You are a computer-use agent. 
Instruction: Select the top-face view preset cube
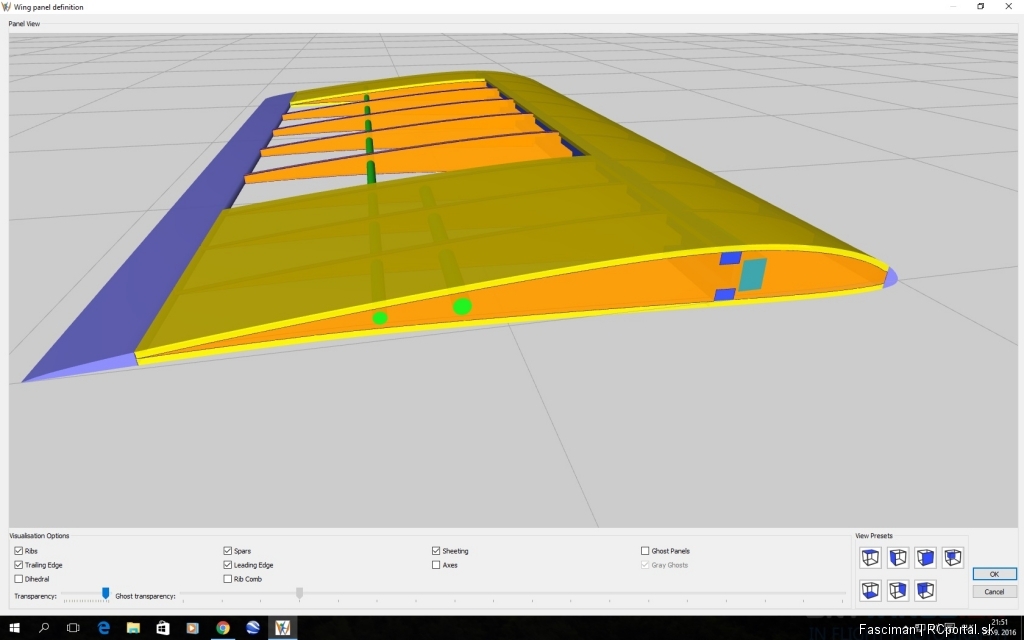coord(871,558)
